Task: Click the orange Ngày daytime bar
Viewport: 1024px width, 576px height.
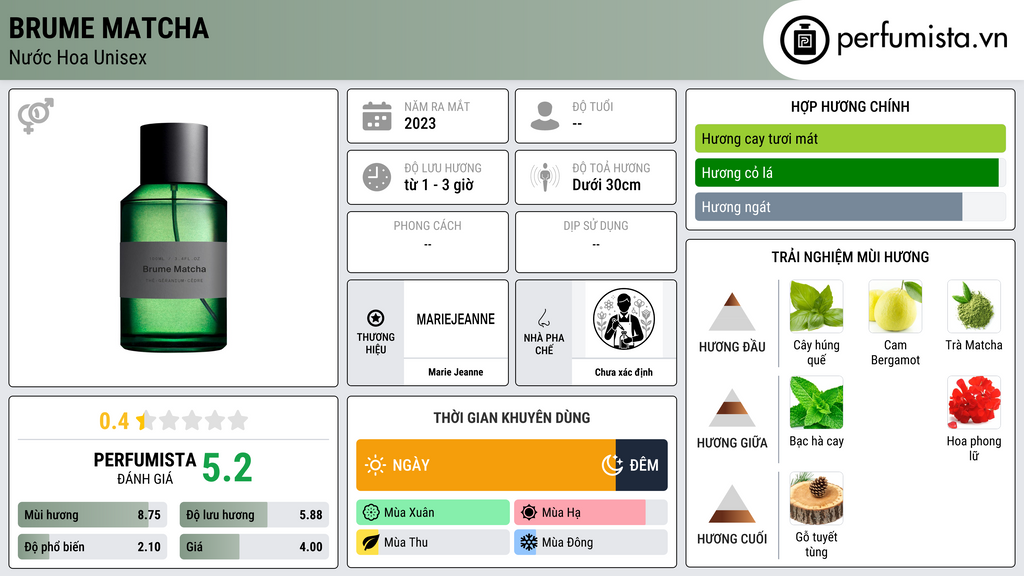Action: [485, 465]
